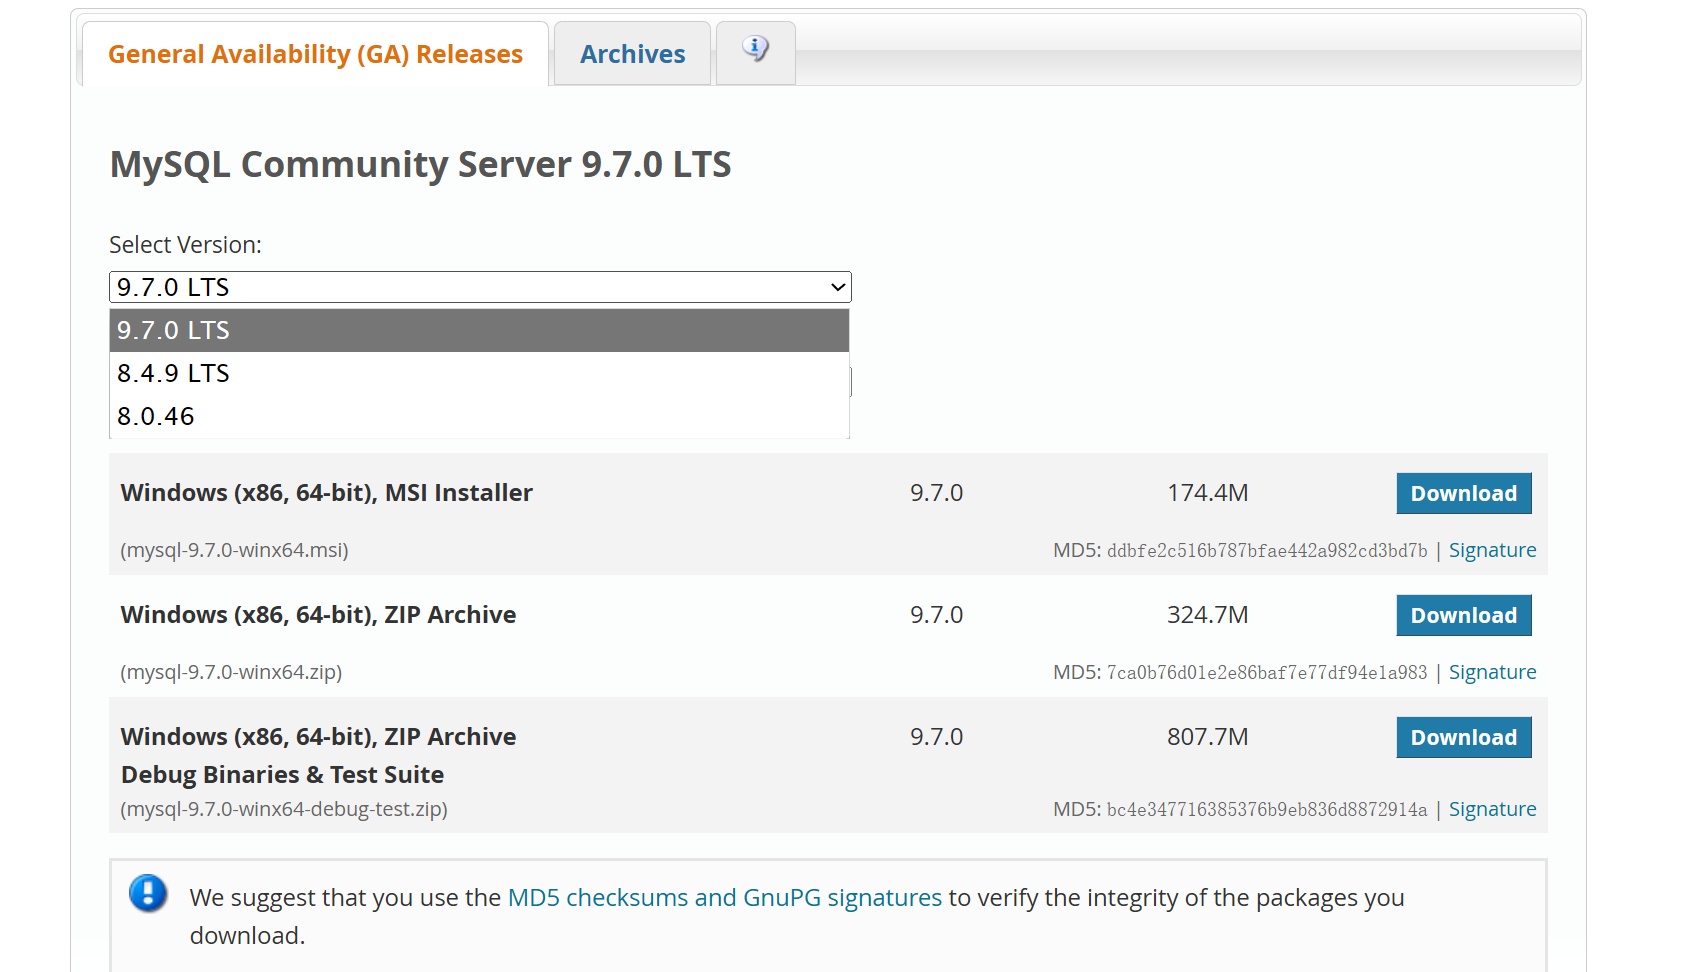Viewport: 1686px width, 972px height.
Task: Click the 174.4M file size value
Action: pos(1208,493)
